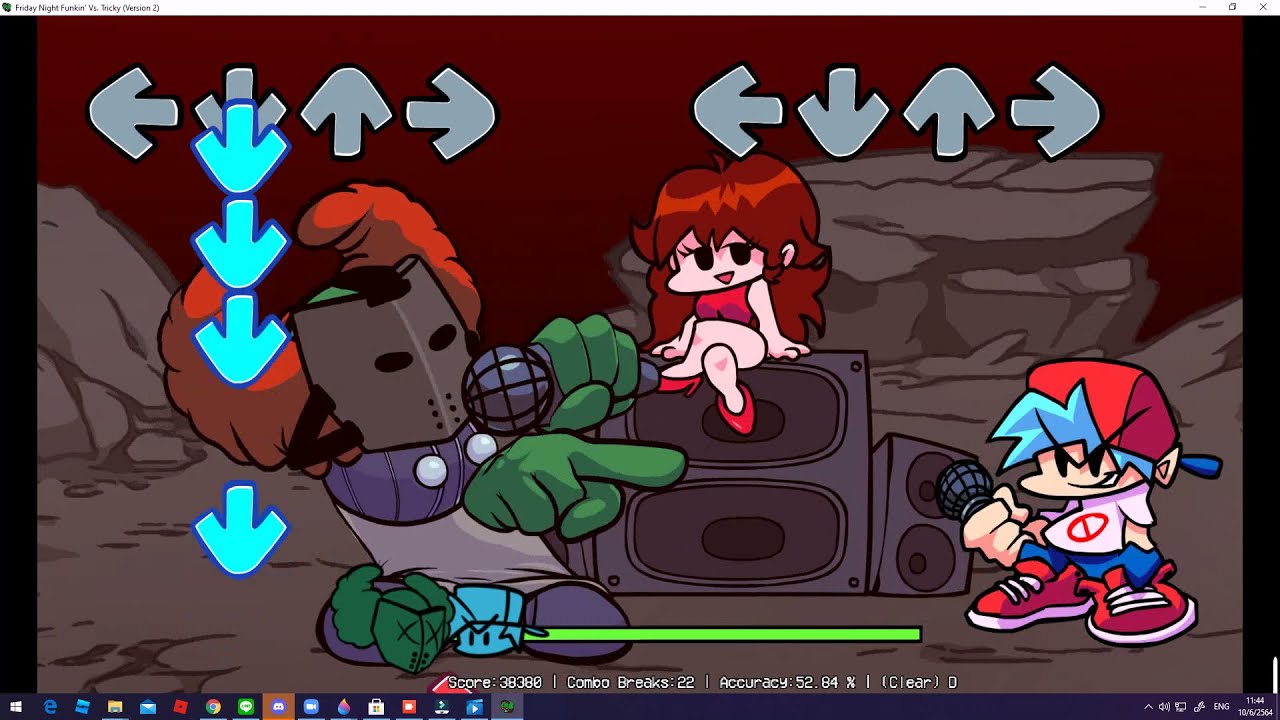Click the 'Score:38380' readout
The width and height of the screenshot is (1280, 720).
pos(495,682)
